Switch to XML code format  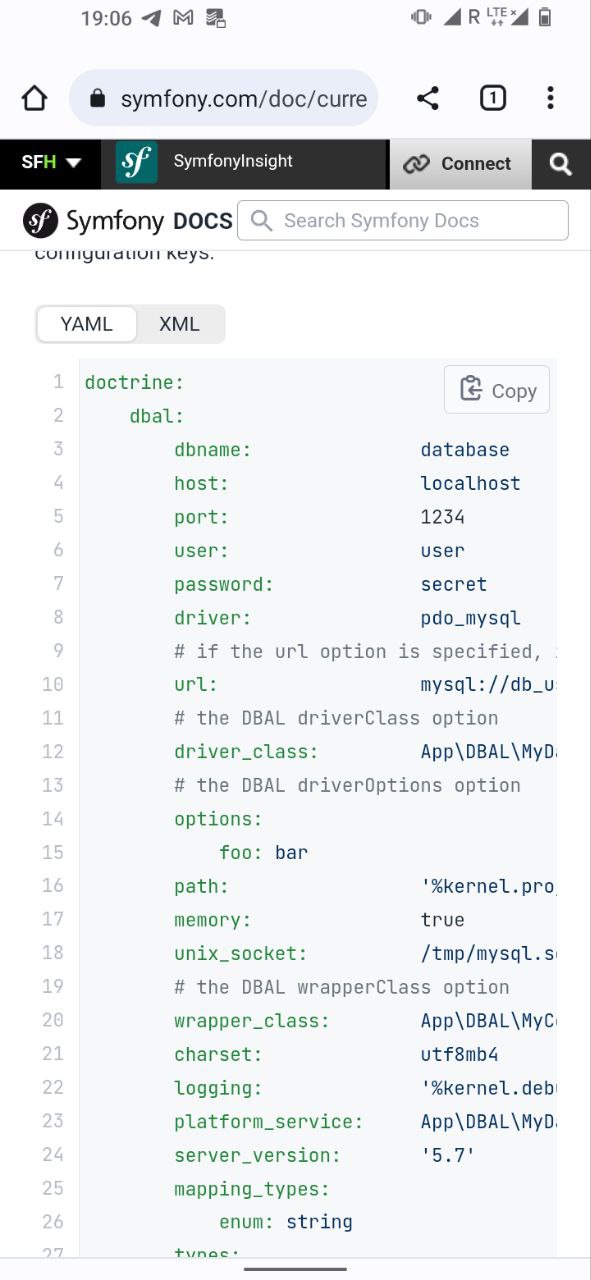[x=180, y=324]
